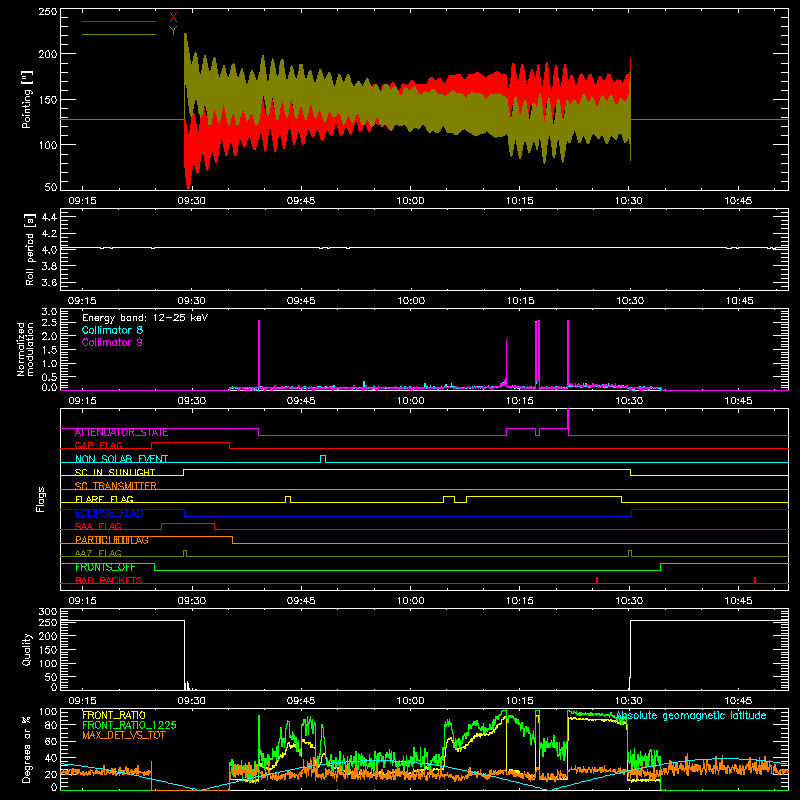Click the SC_TRANSMITTER flag label
Image resolution: width=800 pixels, height=800 pixels.
[x=116, y=486]
